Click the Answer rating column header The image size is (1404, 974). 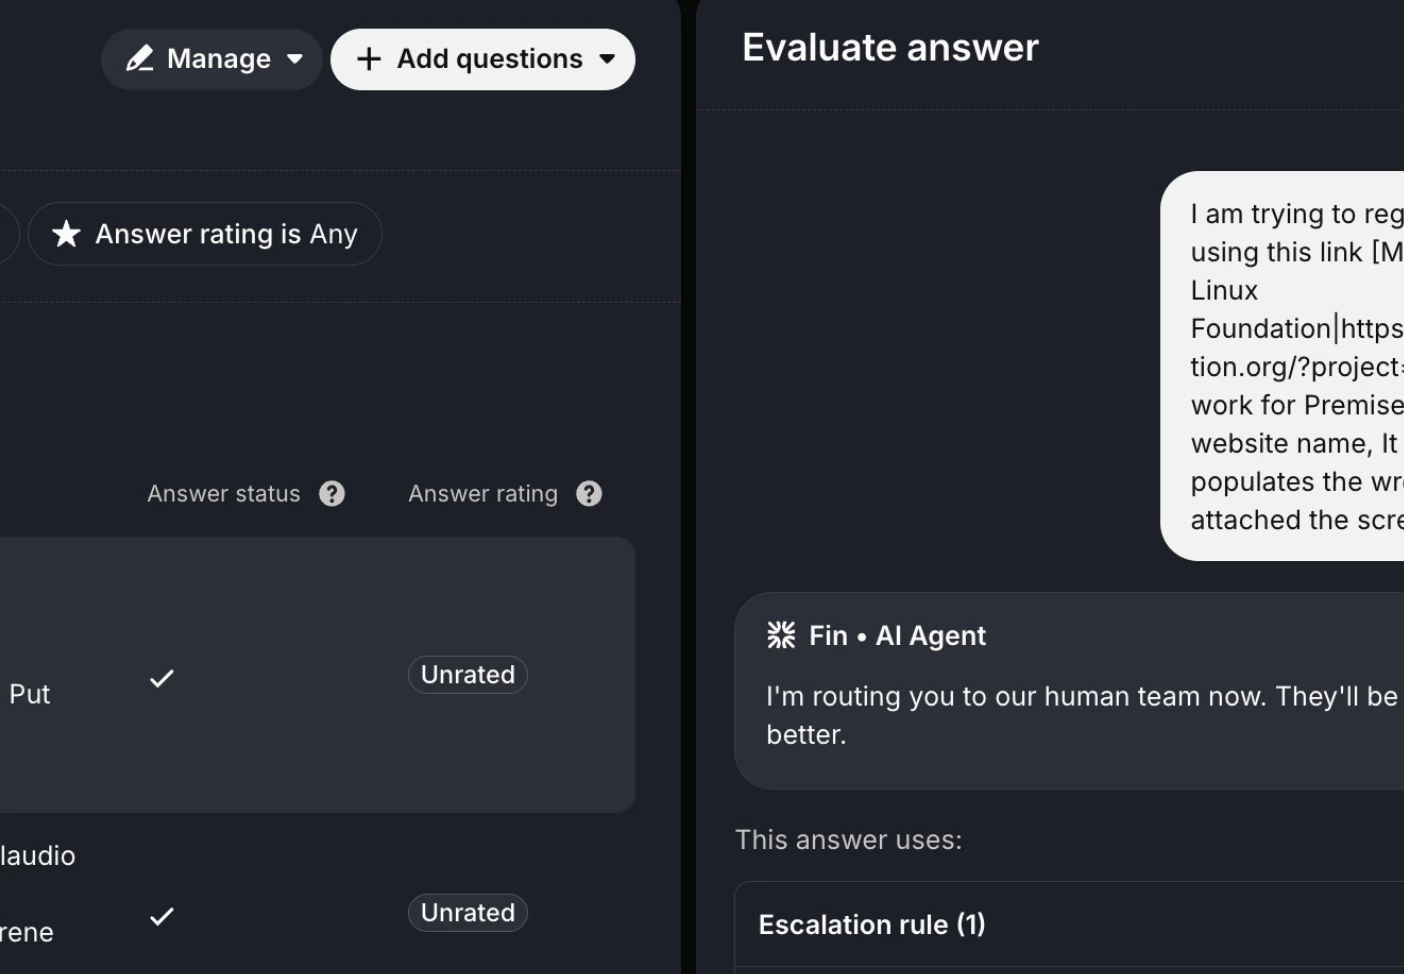click(482, 494)
